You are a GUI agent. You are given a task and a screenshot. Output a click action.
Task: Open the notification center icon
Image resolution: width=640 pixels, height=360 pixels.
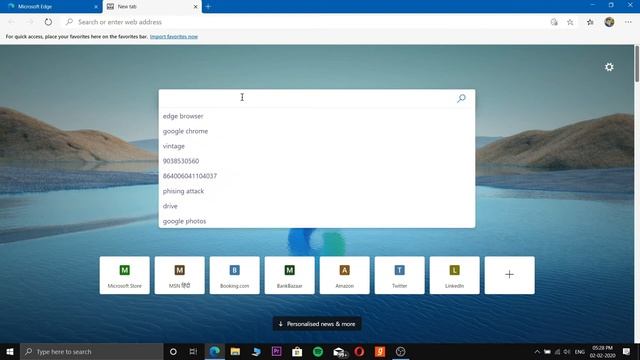tap(627, 351)
